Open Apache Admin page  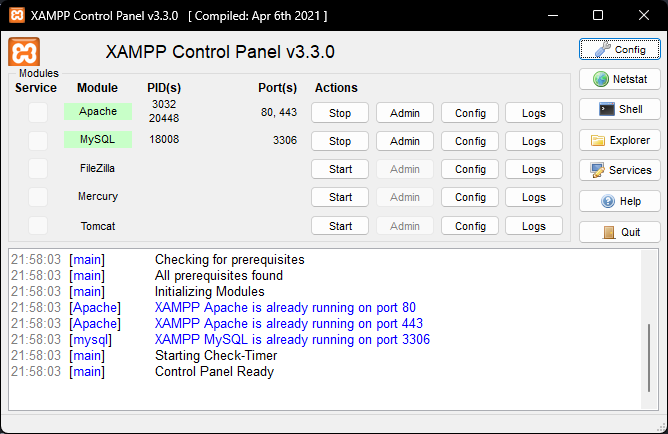click(x=405, y=113)
